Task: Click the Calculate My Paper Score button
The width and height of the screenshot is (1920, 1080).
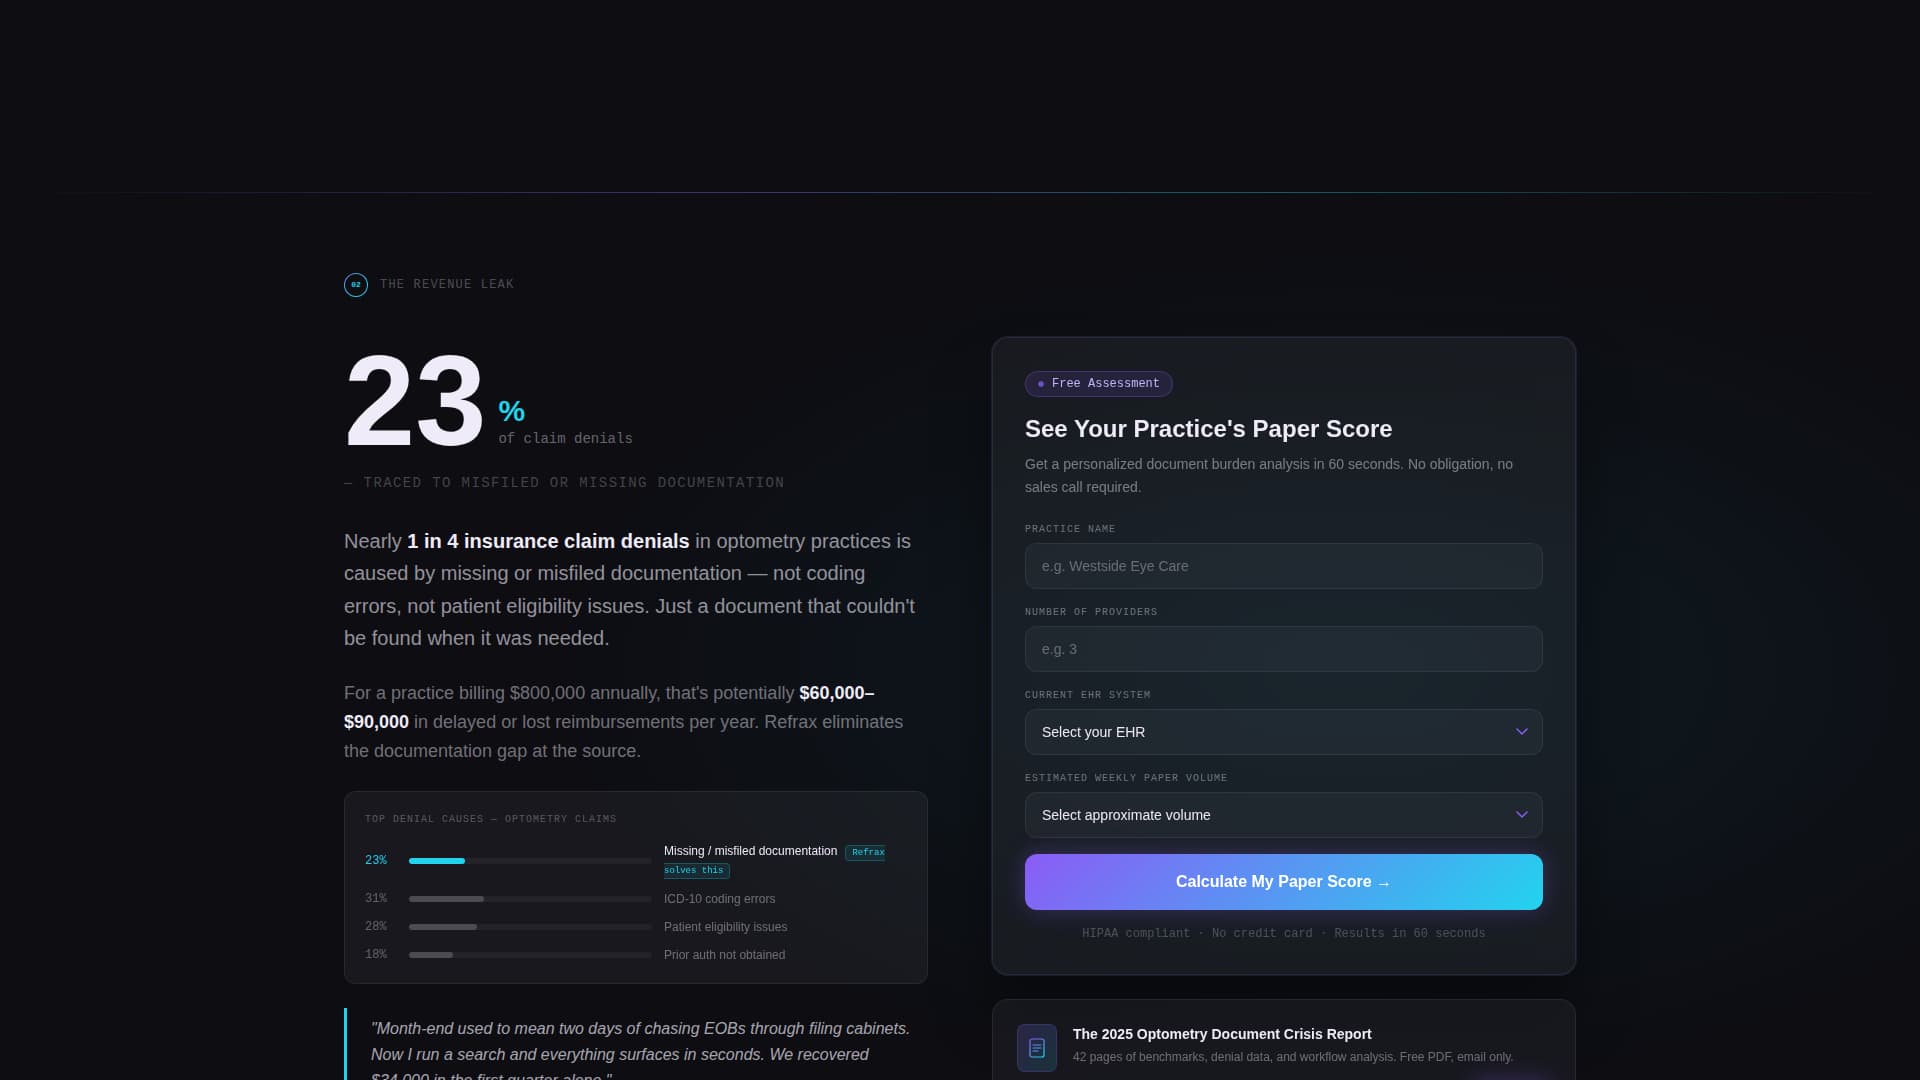Action: tap(1283, 882)
